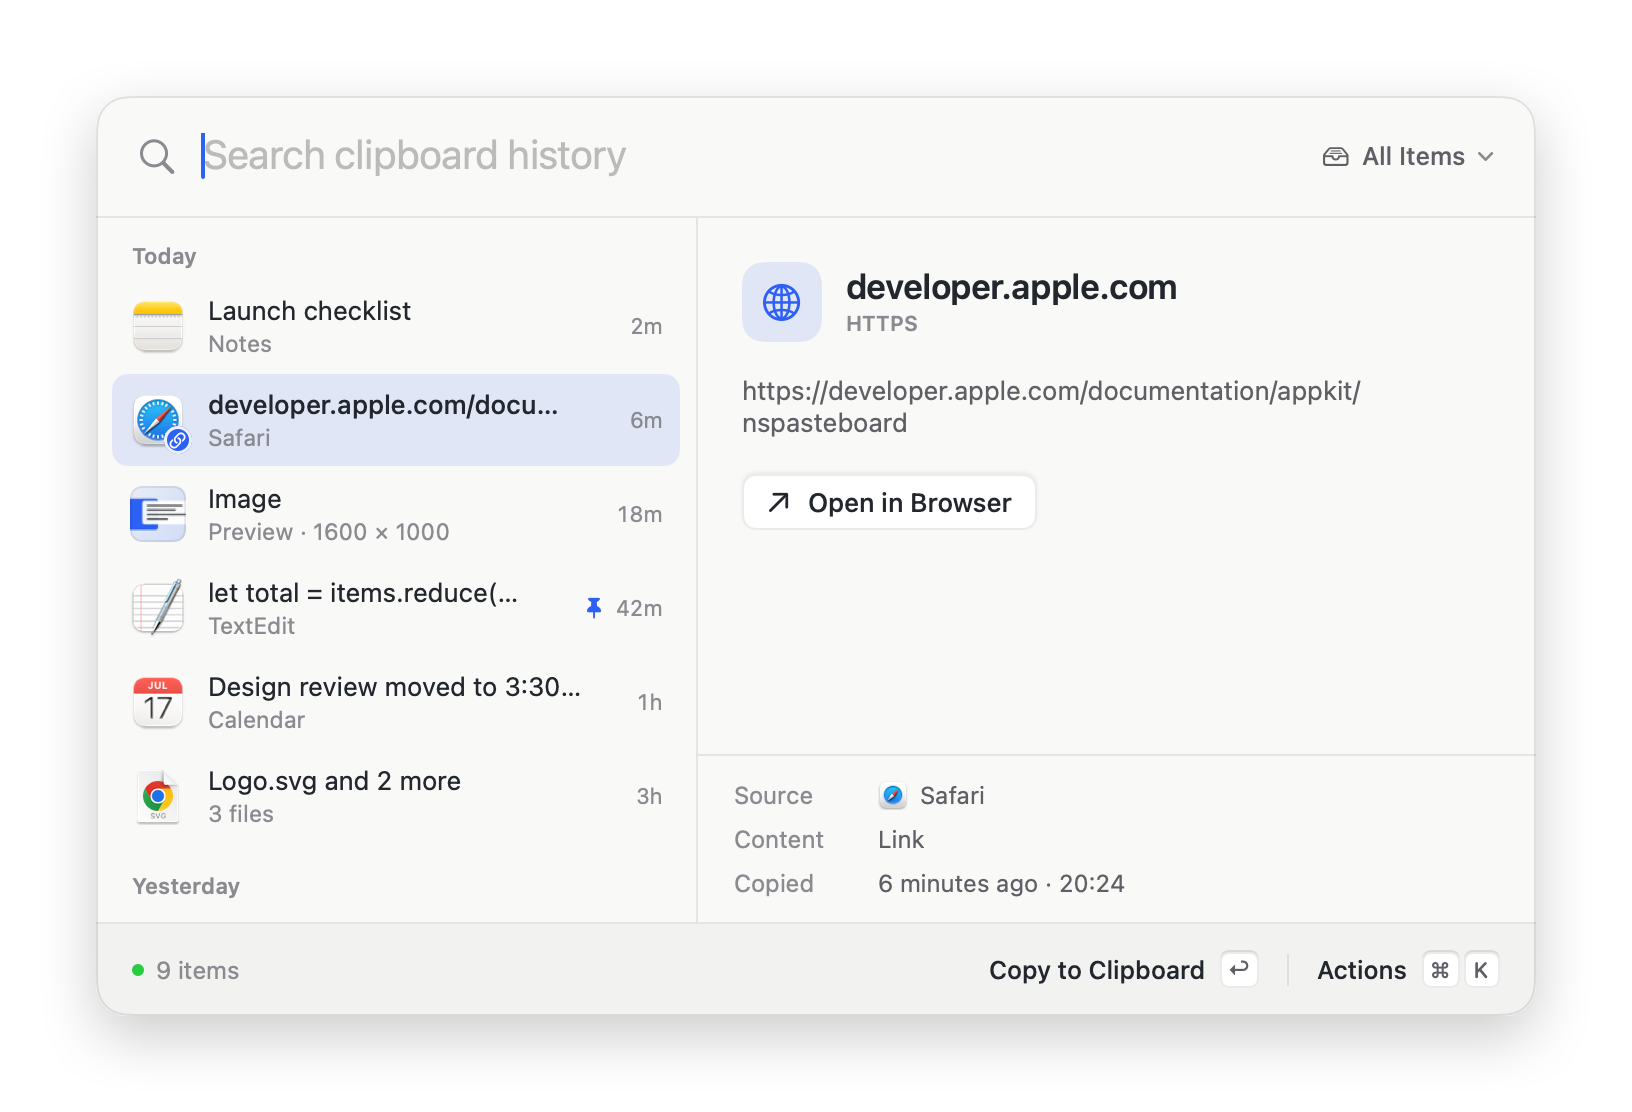Viewport: 1632px width, 1112px height.
Task: Select the let total = items.reduce entry
Action: pyautogui.click(x=396, y=608)
